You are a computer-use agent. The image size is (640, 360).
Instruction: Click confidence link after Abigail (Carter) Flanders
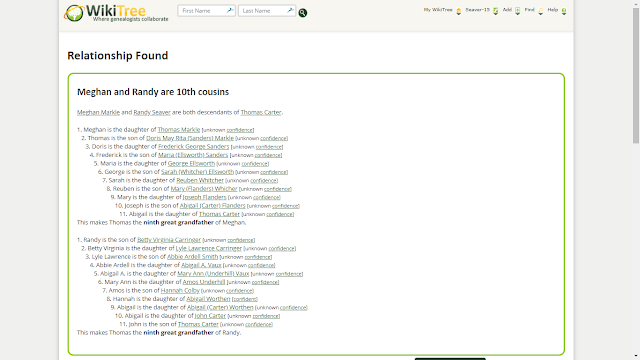pos(285,206)
